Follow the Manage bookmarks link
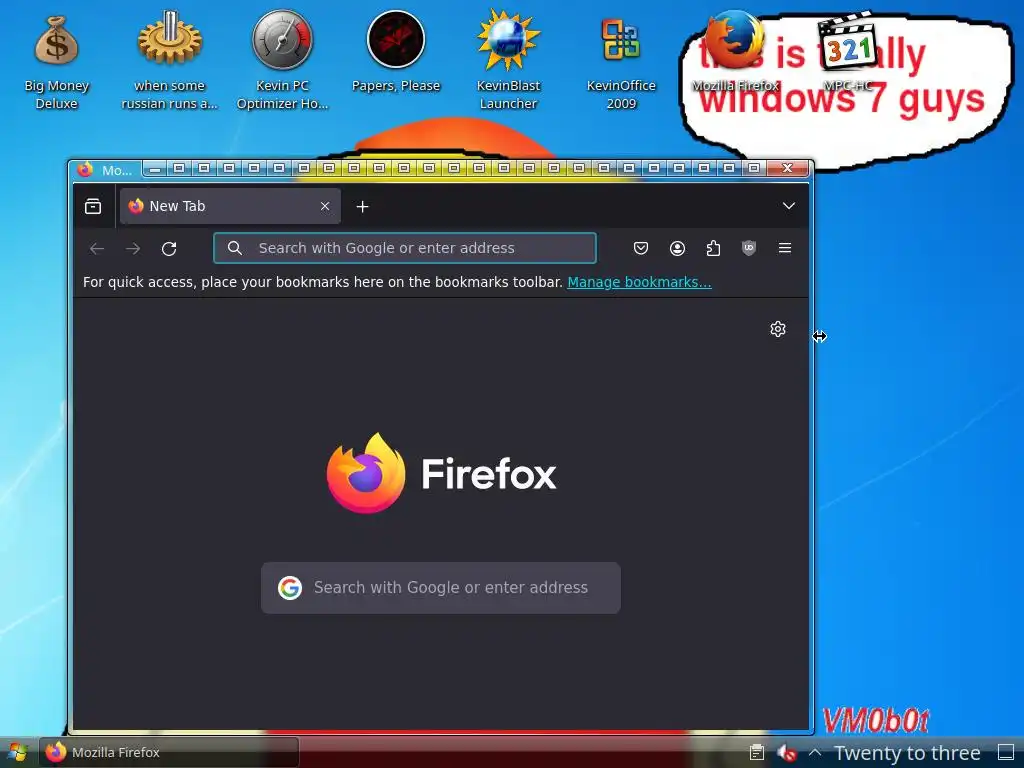The height and width of the screenshot is (768, 1024). 639,282
